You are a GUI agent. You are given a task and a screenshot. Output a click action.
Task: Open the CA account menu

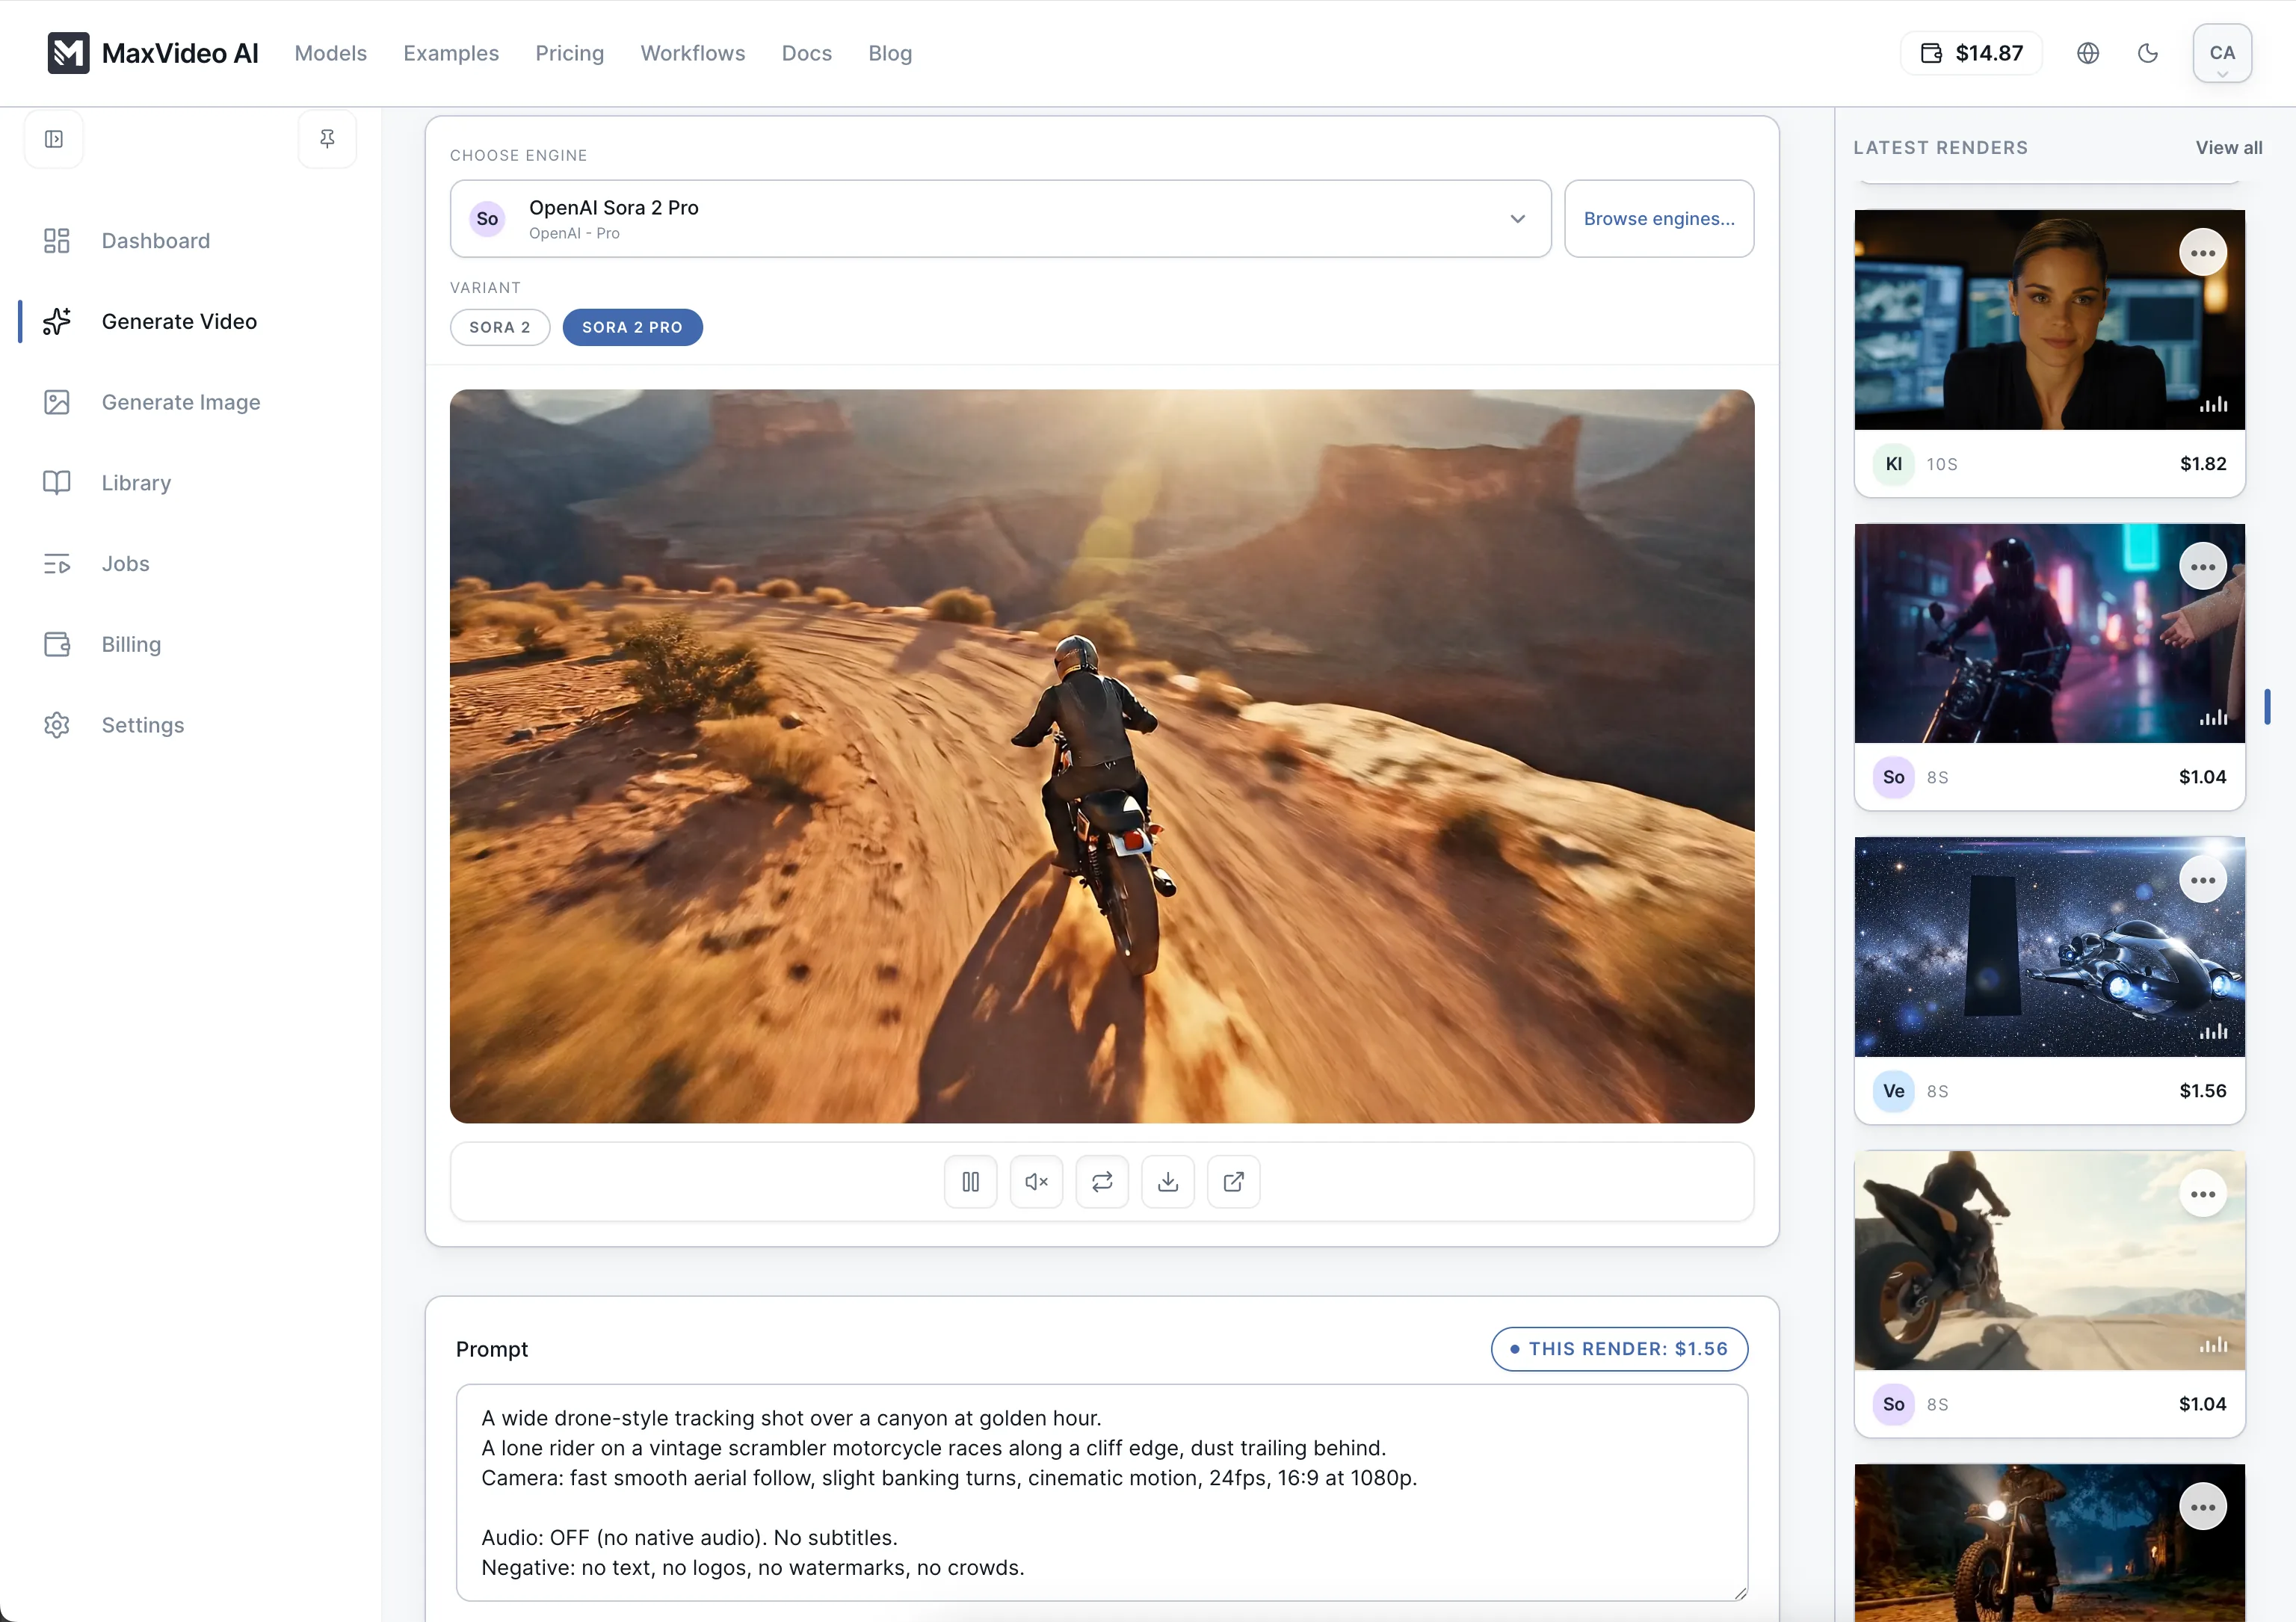point(2221,53)
